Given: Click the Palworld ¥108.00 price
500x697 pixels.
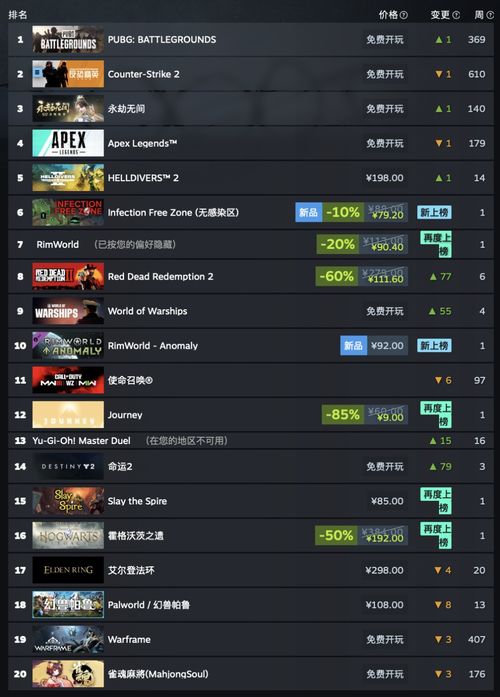Looking at the screenshot, I should 384,605.
